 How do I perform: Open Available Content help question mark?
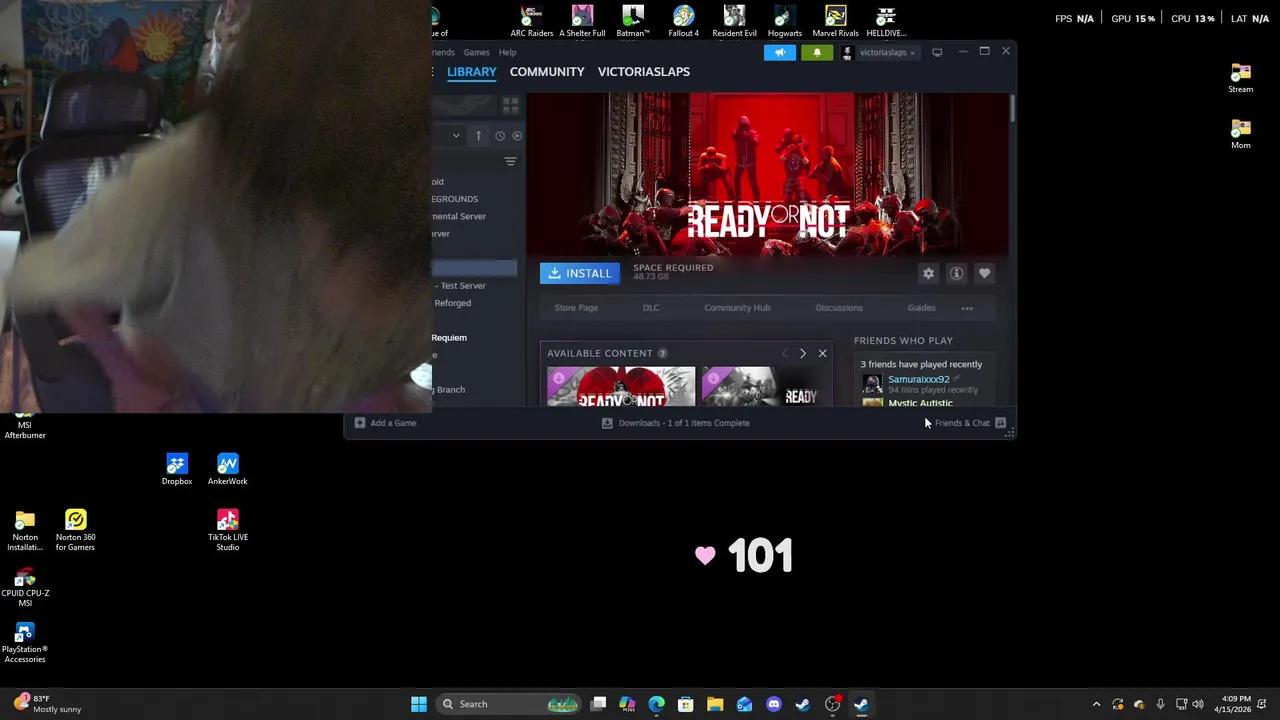point(662,353)
